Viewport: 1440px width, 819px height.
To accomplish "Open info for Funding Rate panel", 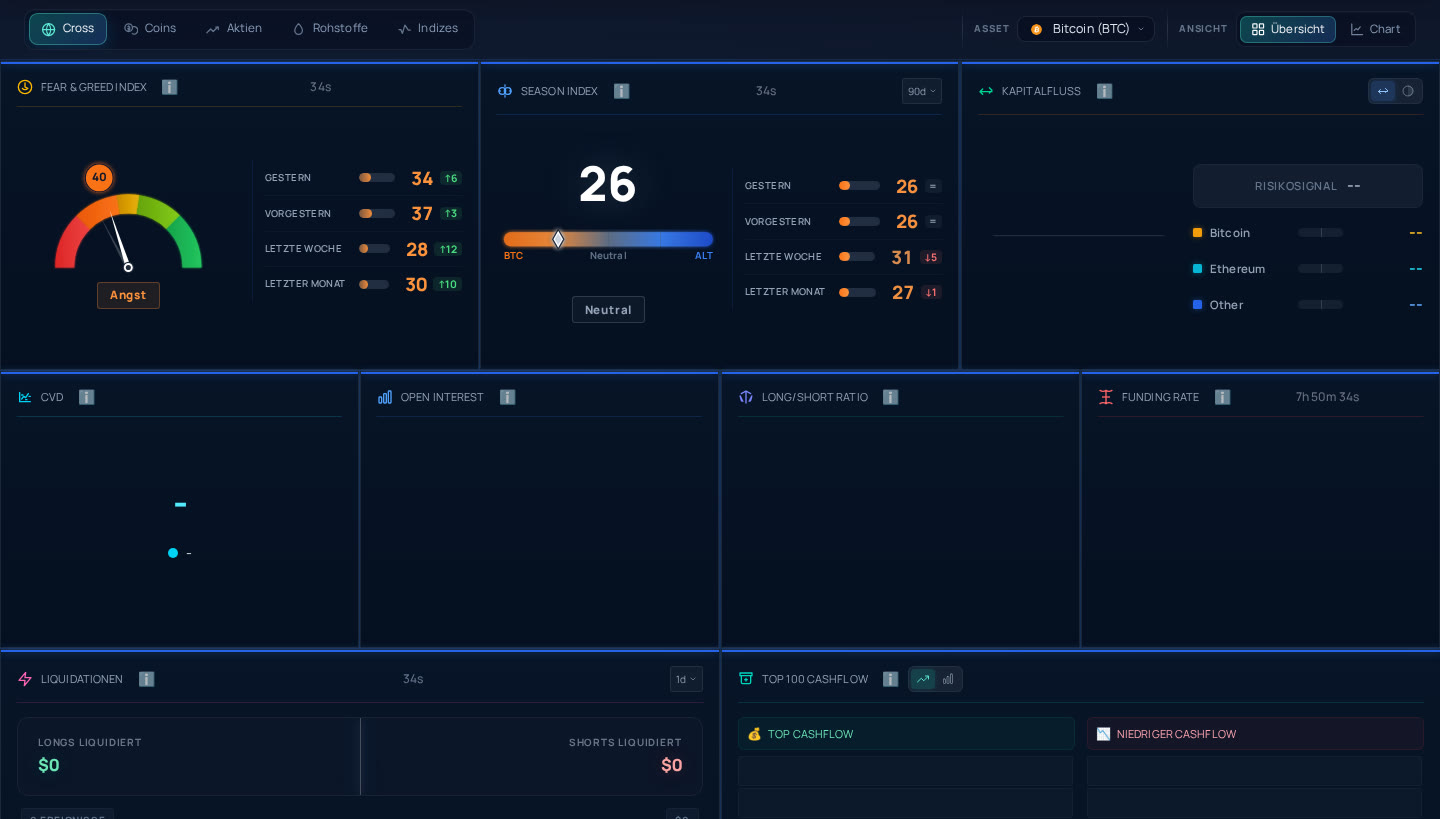I will pos(1222,397).
